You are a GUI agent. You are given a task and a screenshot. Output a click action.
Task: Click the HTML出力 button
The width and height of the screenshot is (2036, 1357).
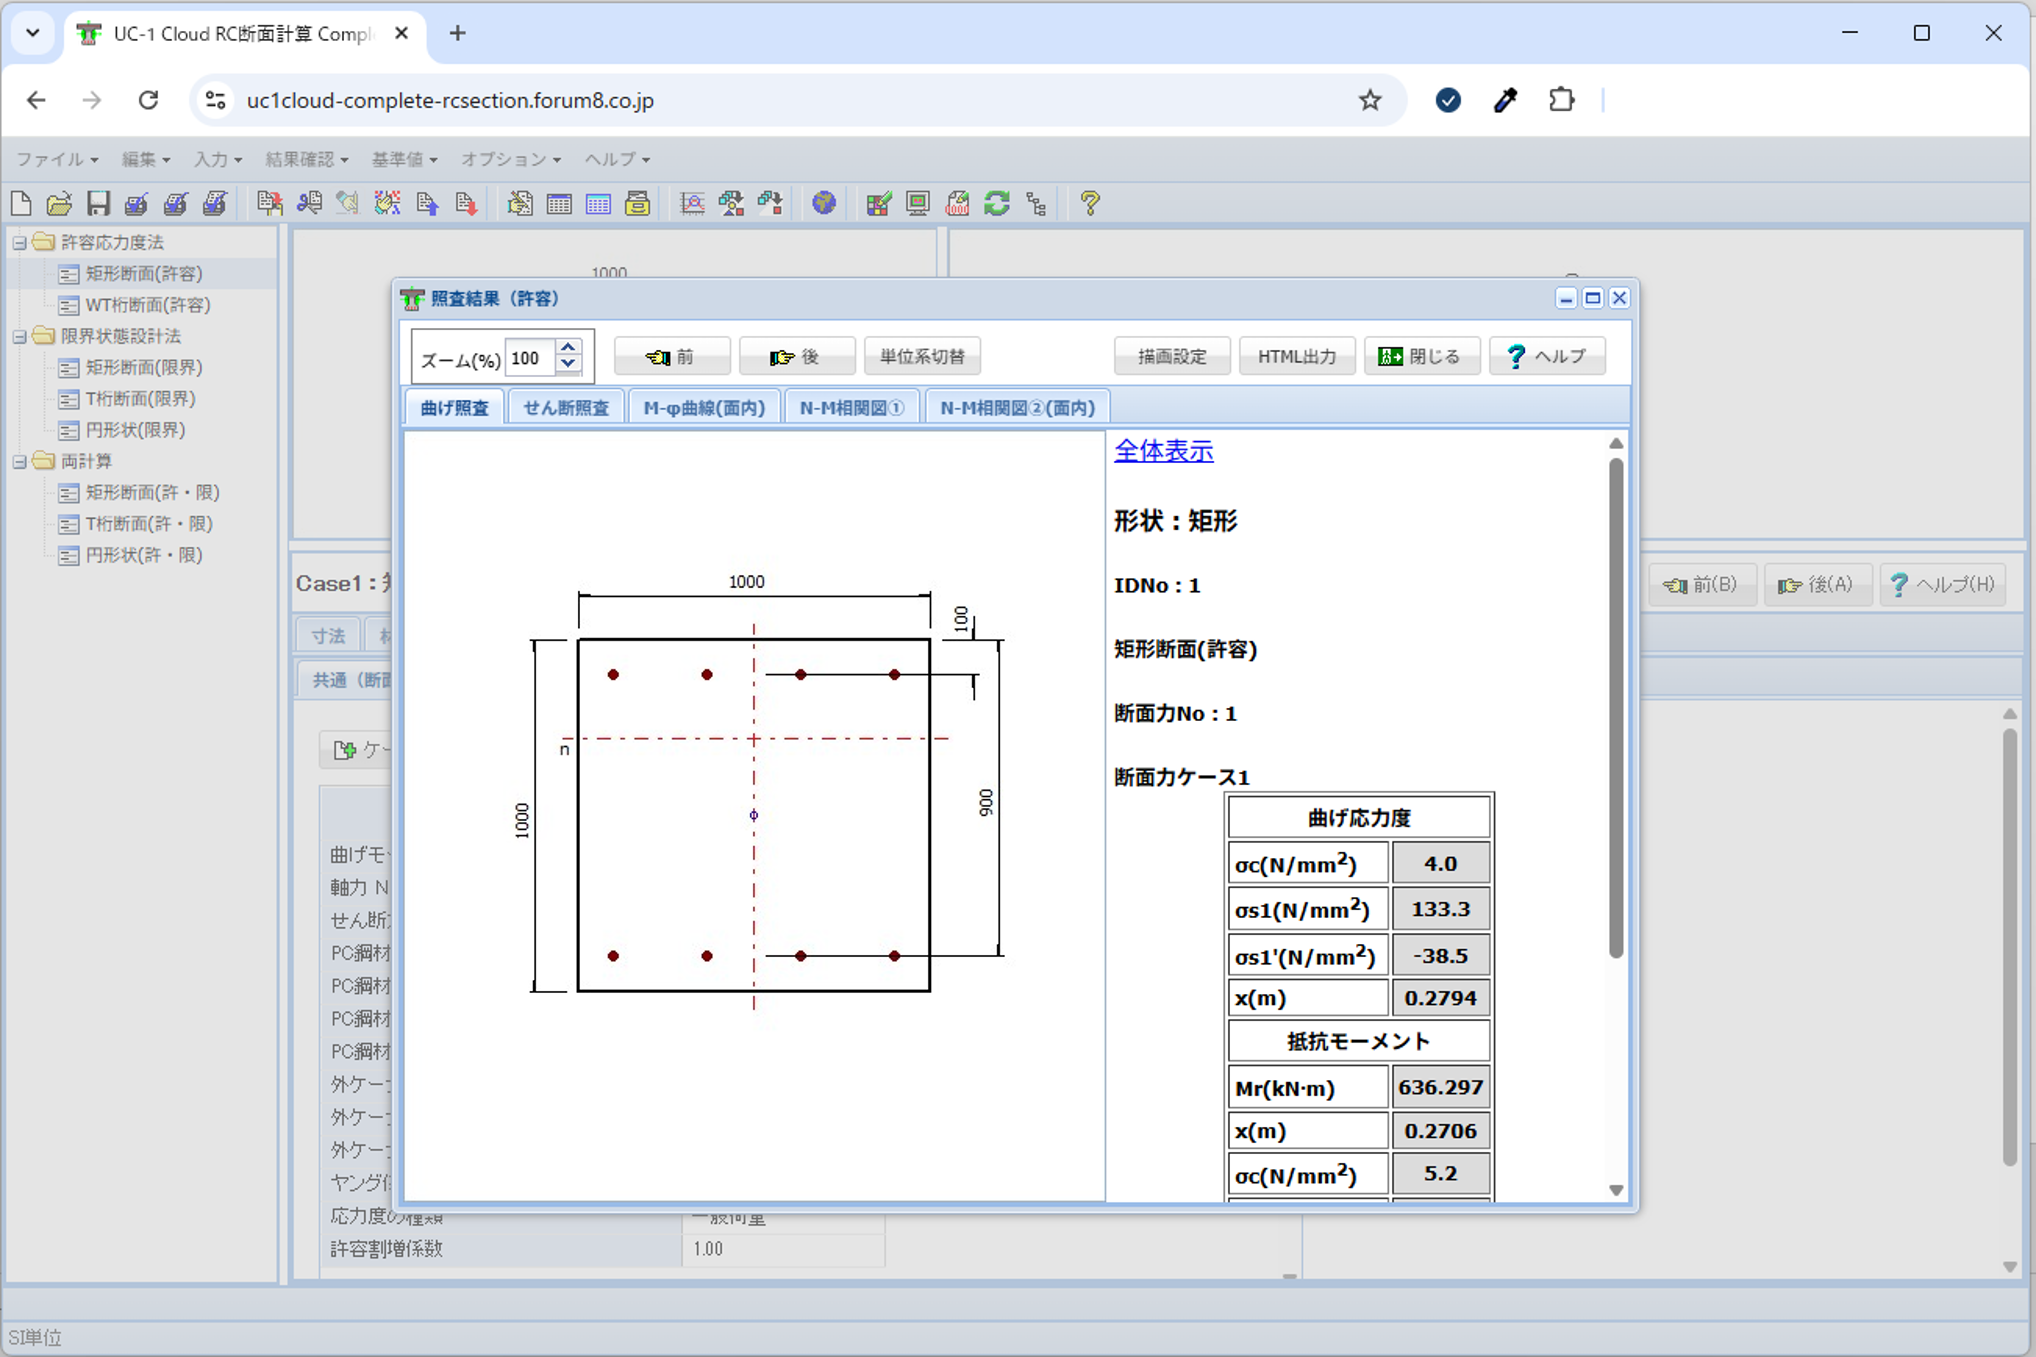(1297, 357)
